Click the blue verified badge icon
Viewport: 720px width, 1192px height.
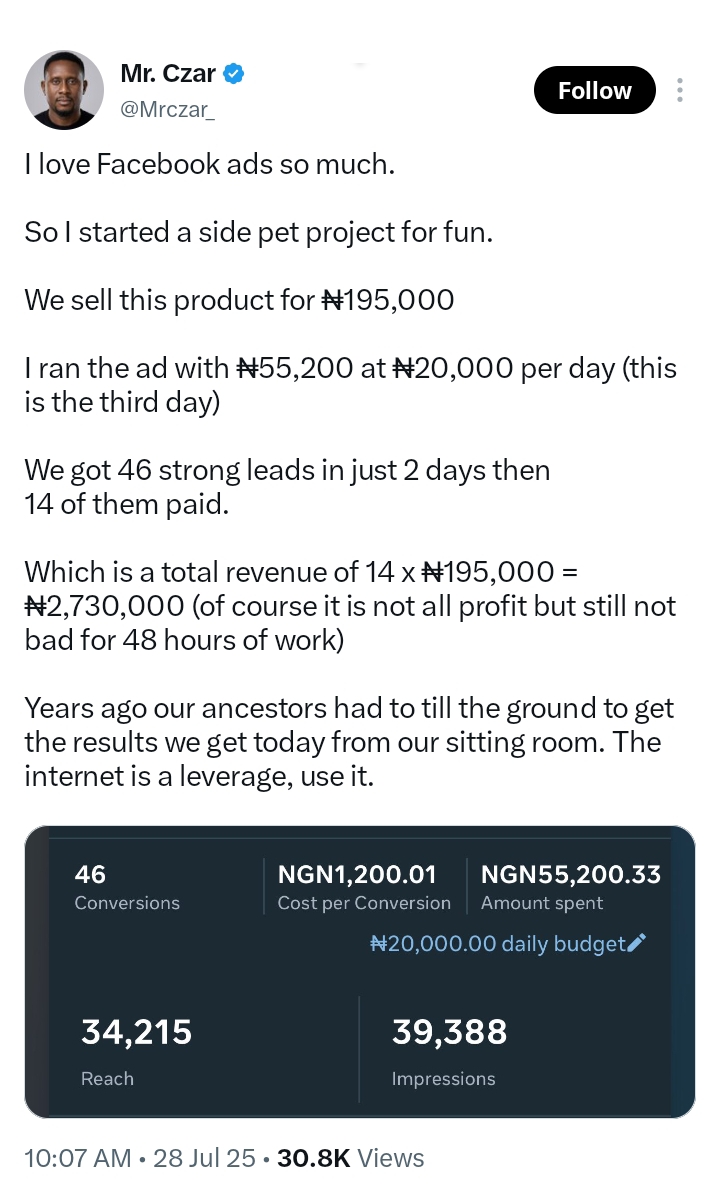coord(233,74)
